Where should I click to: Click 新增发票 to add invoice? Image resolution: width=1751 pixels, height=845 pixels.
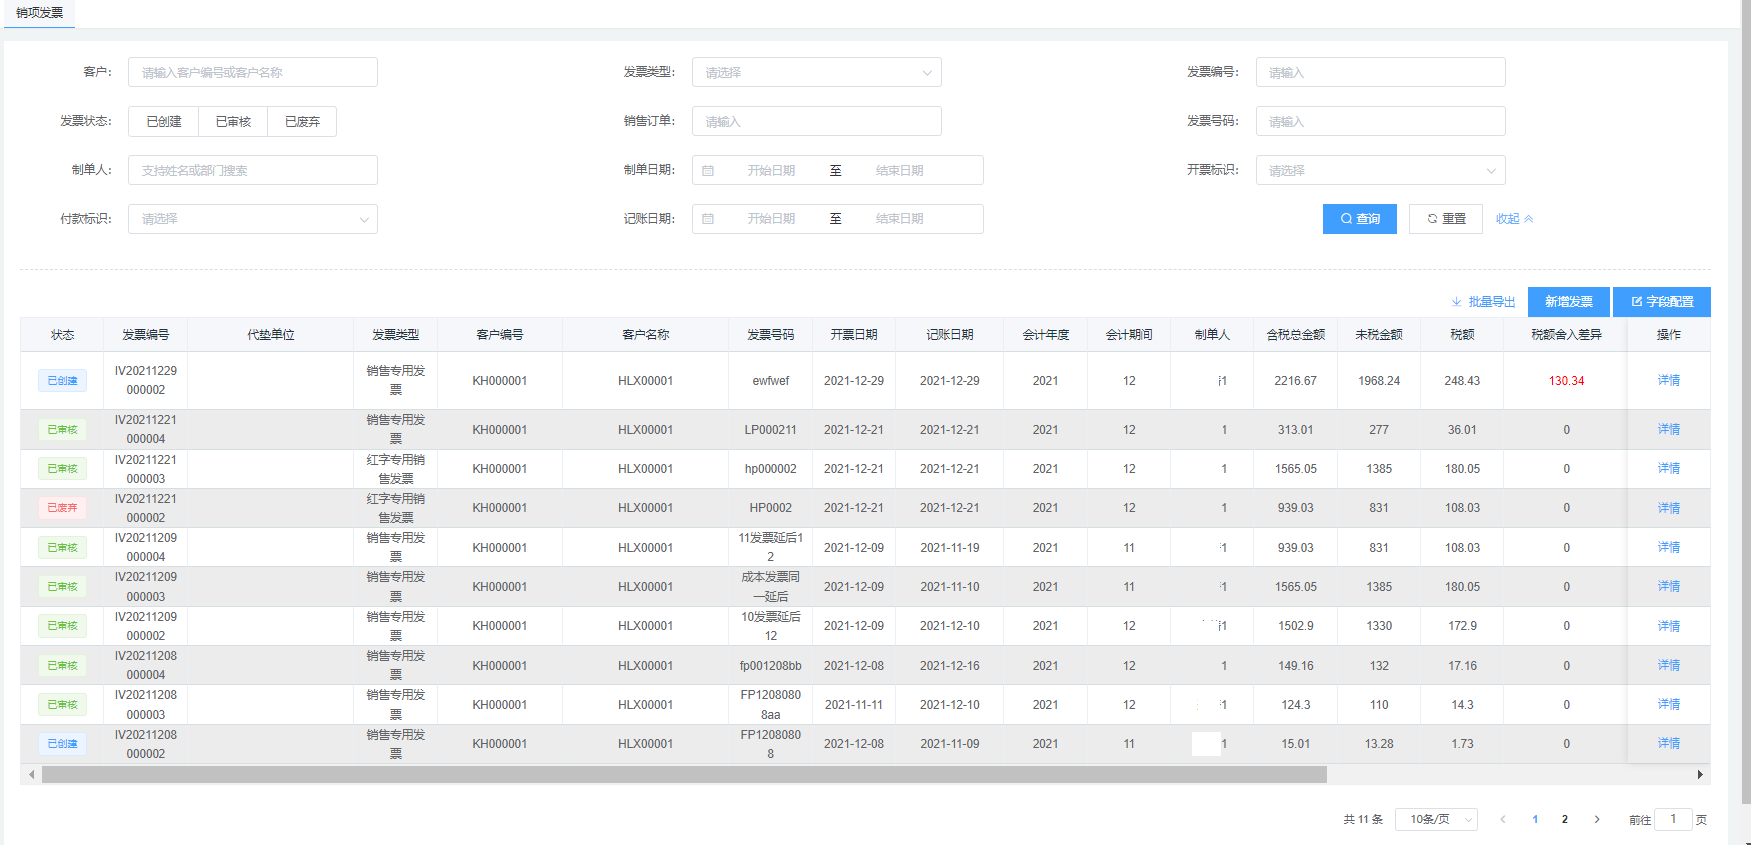(x=1568, y=302)
